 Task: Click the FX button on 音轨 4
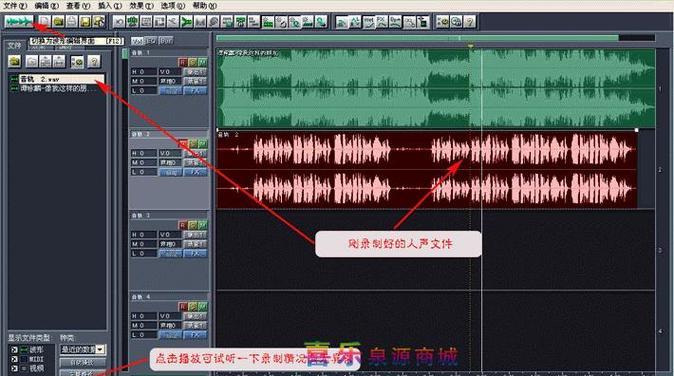[x=195, y=335]
